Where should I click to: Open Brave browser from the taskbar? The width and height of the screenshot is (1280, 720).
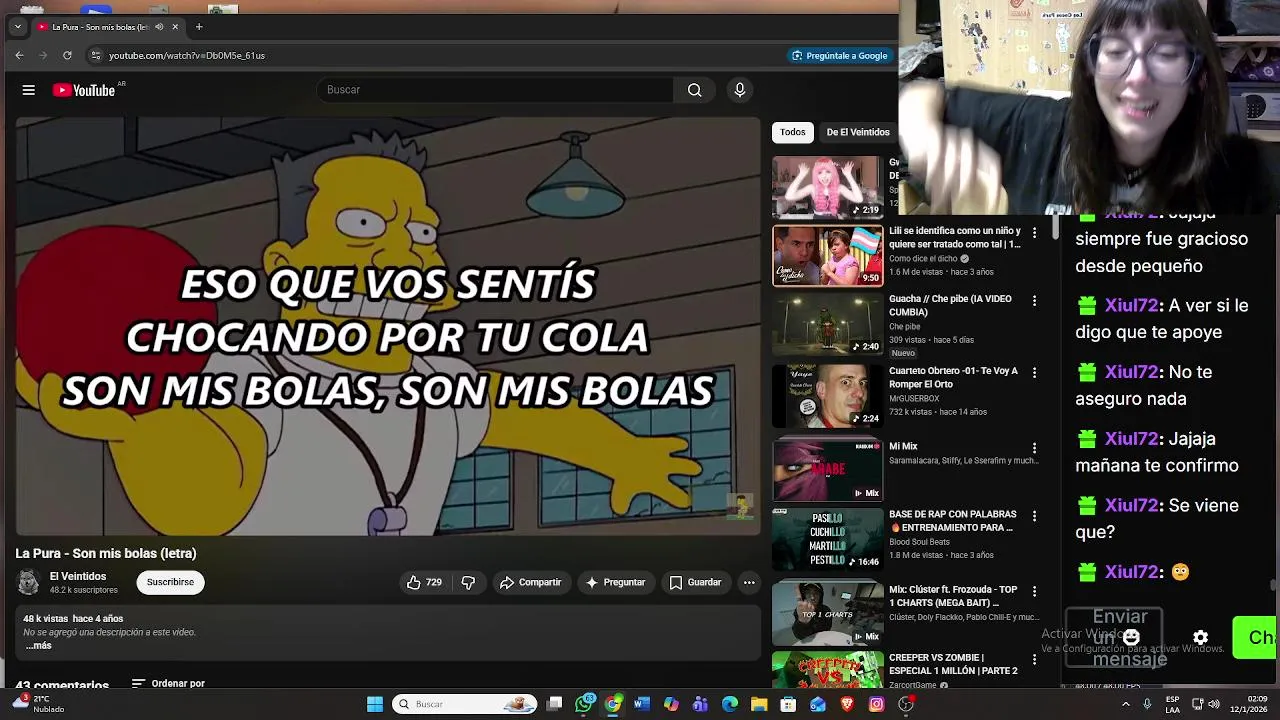848,704
